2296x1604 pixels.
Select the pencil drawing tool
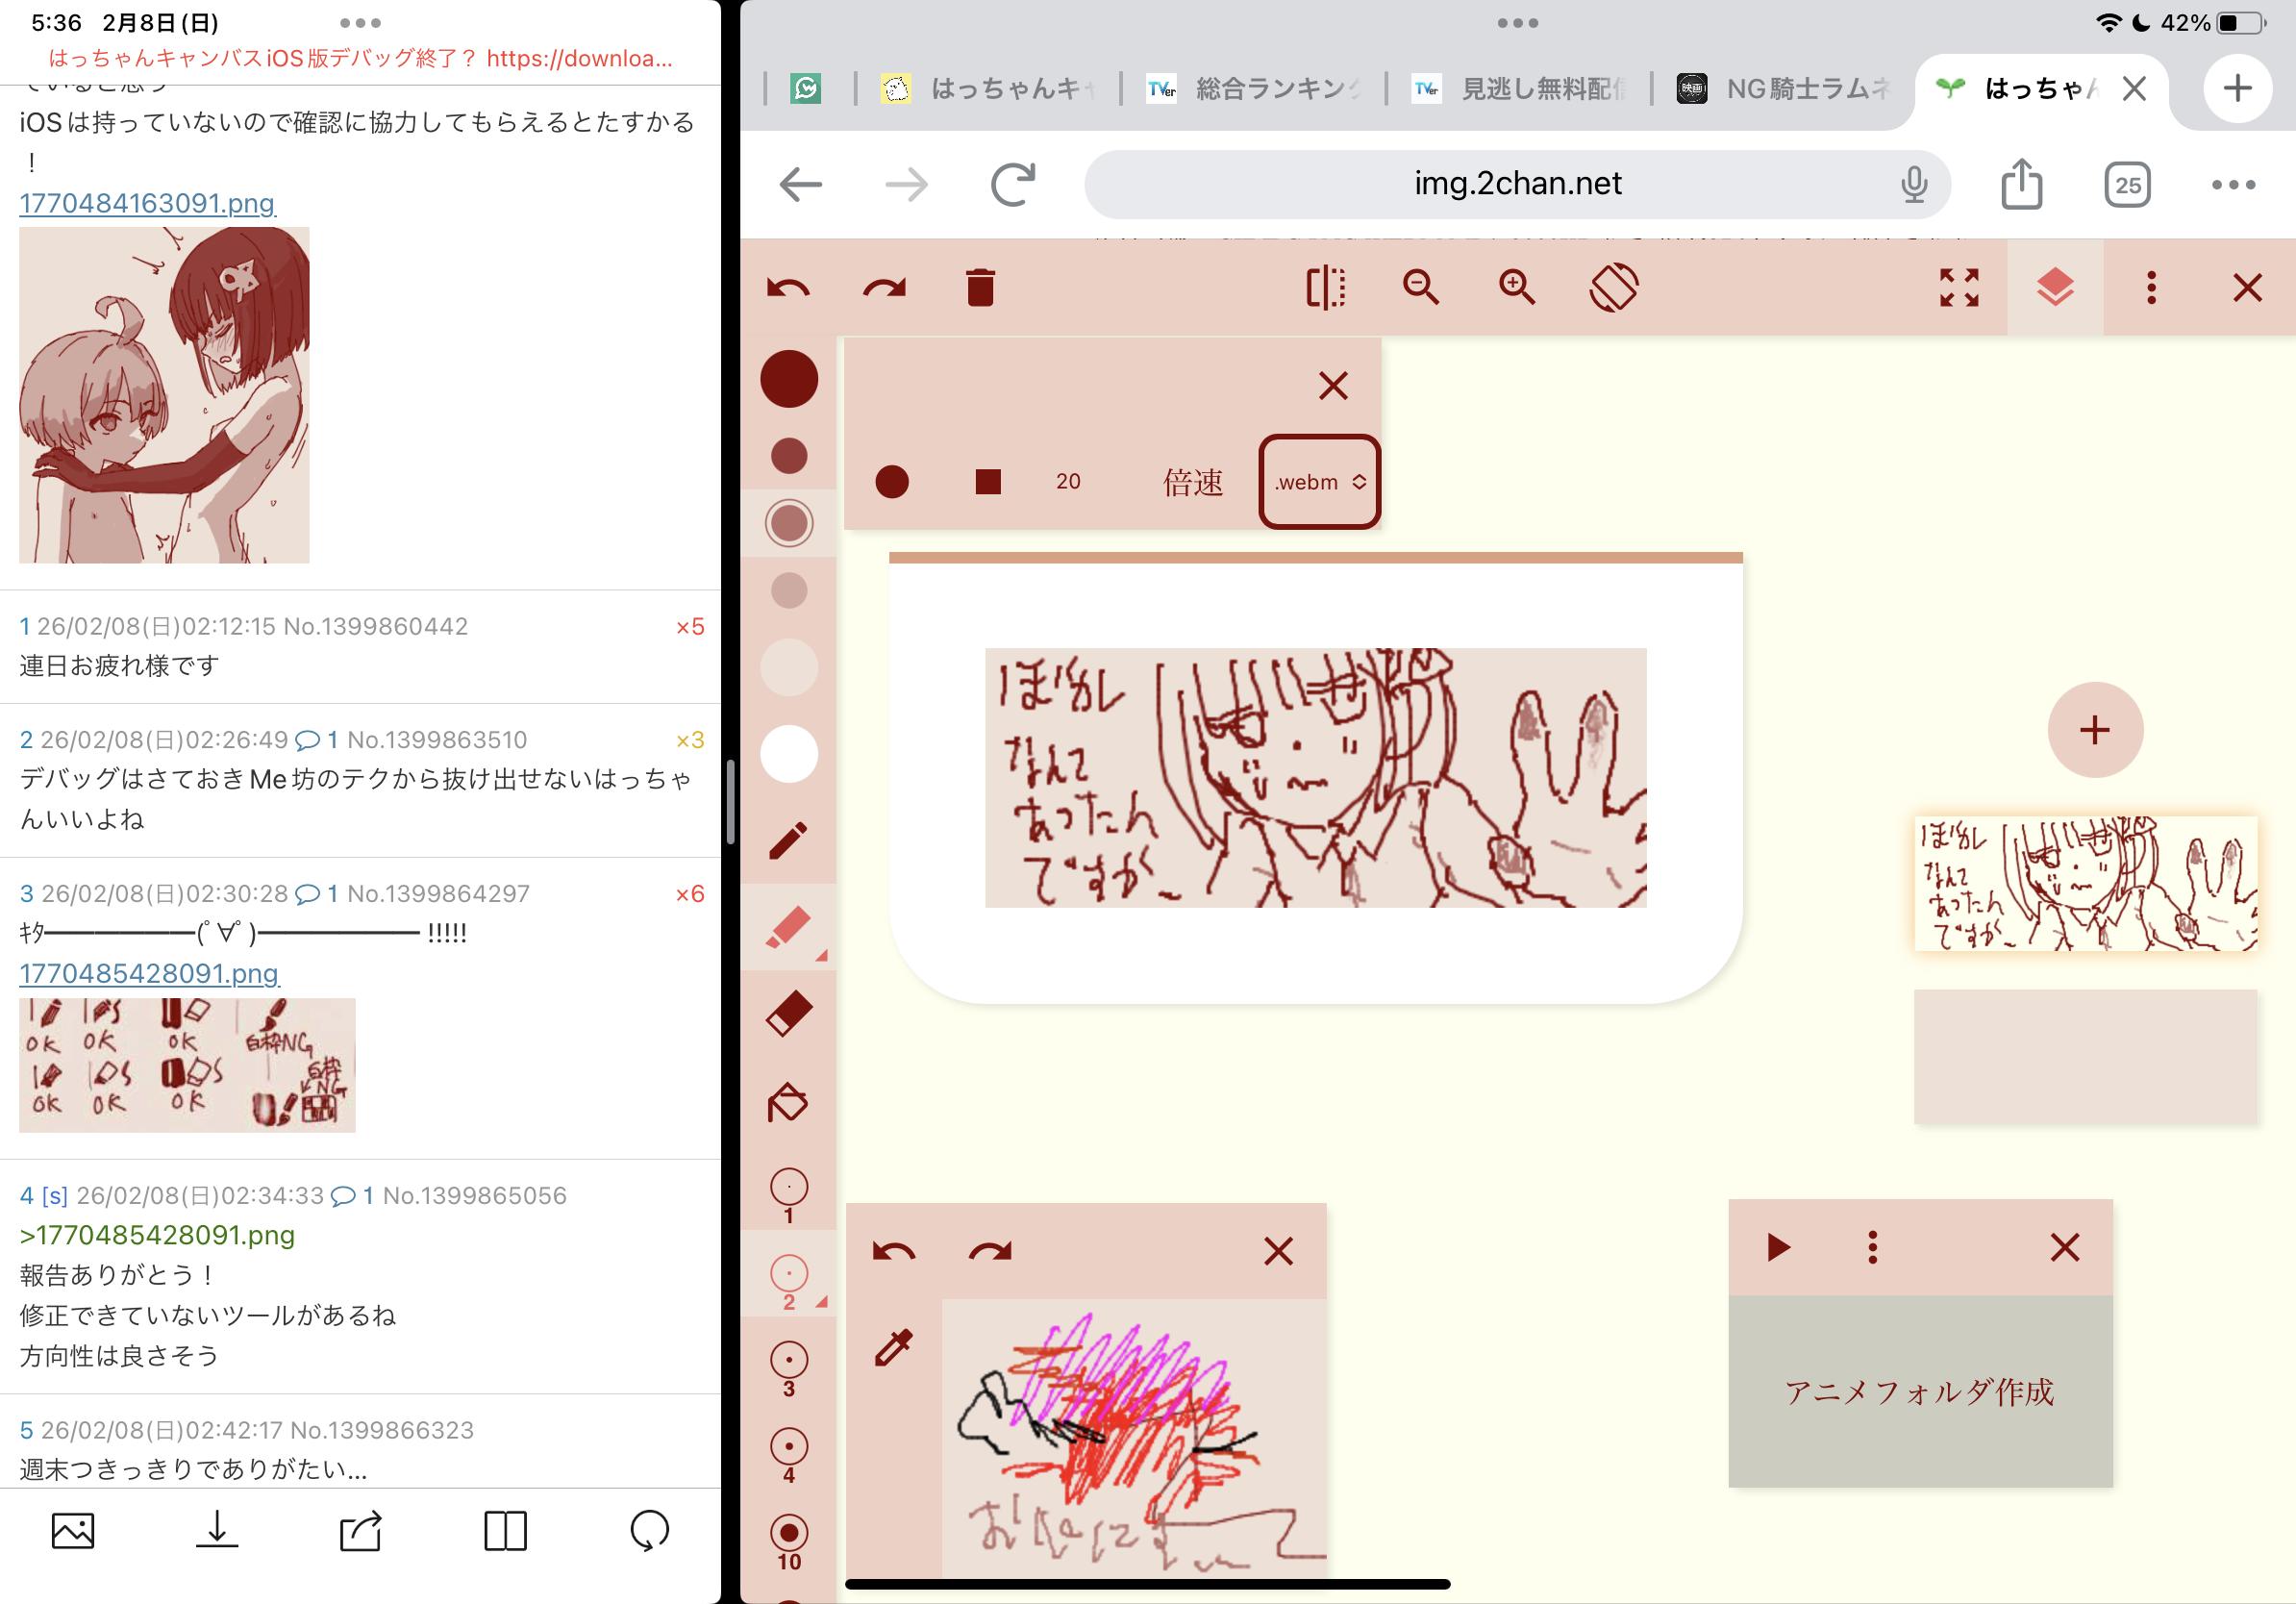tap(788, 841)
